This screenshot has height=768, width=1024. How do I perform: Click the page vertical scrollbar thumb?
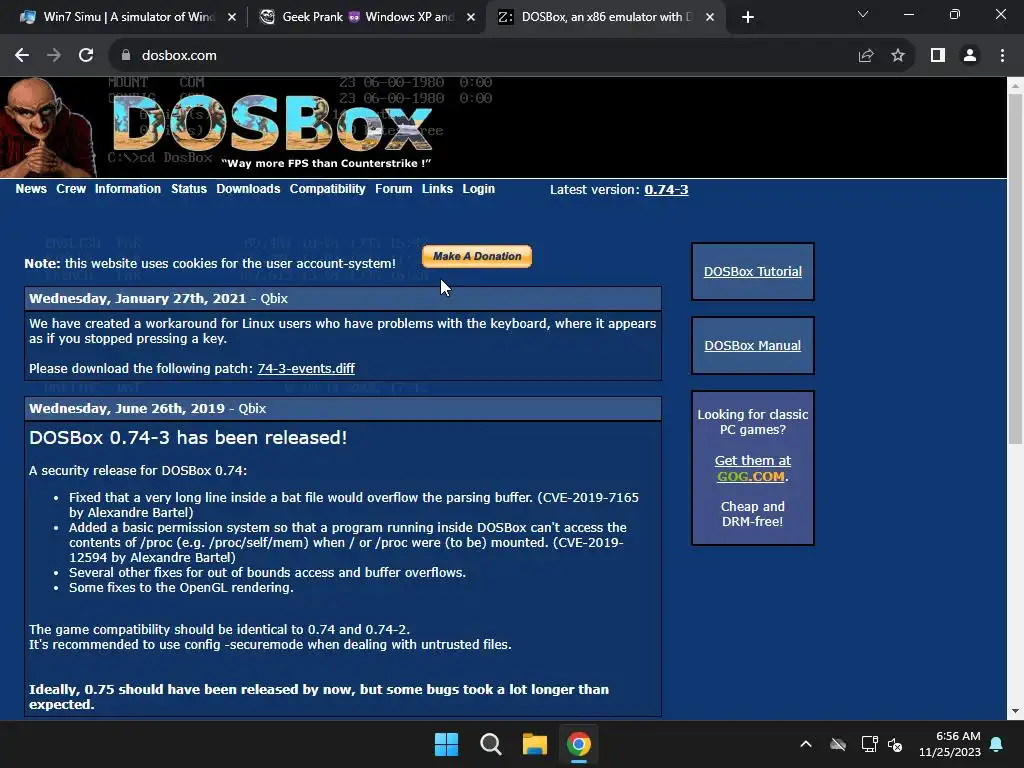(1015, 269)
